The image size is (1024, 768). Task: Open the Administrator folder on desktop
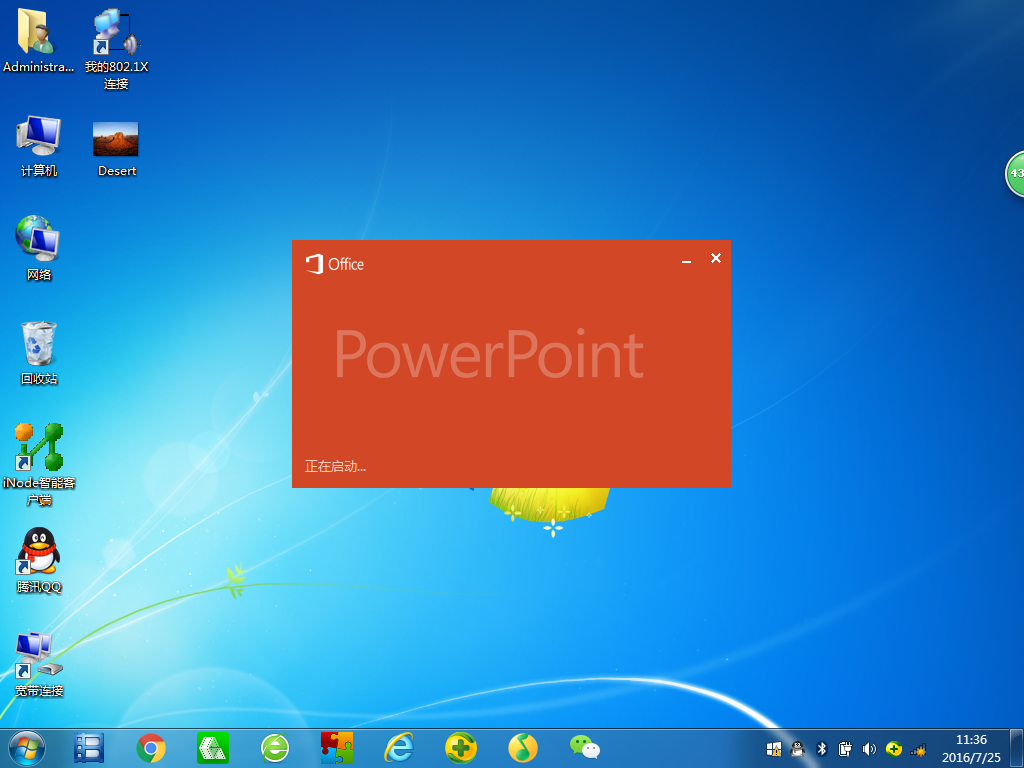(x=38, y=39)
